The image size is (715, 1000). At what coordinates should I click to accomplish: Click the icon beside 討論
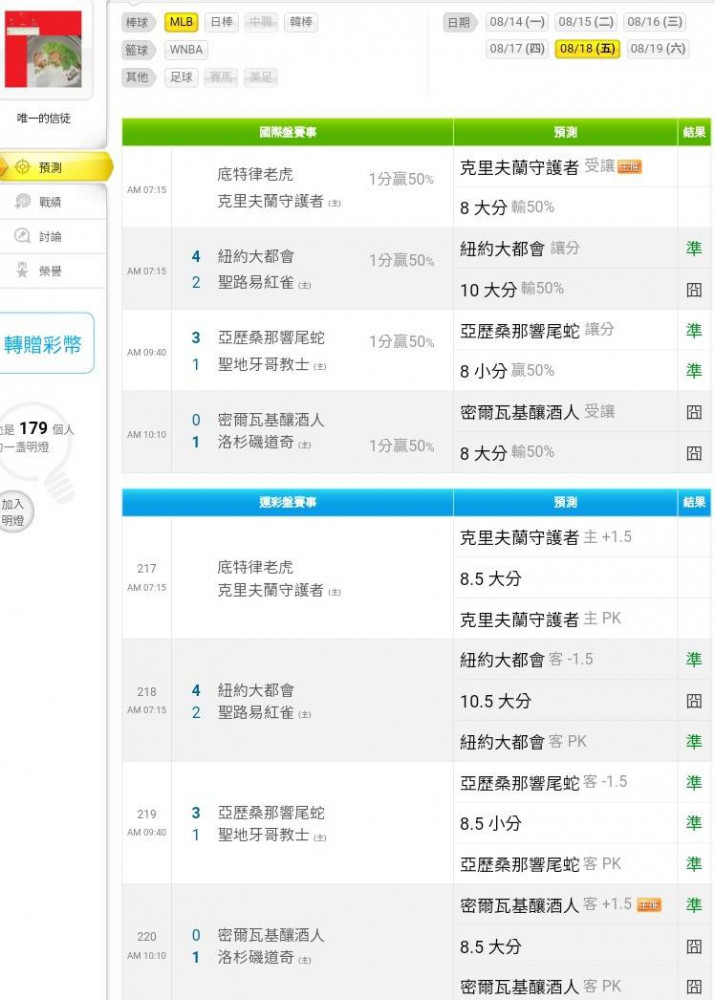(x=22, y=236)
